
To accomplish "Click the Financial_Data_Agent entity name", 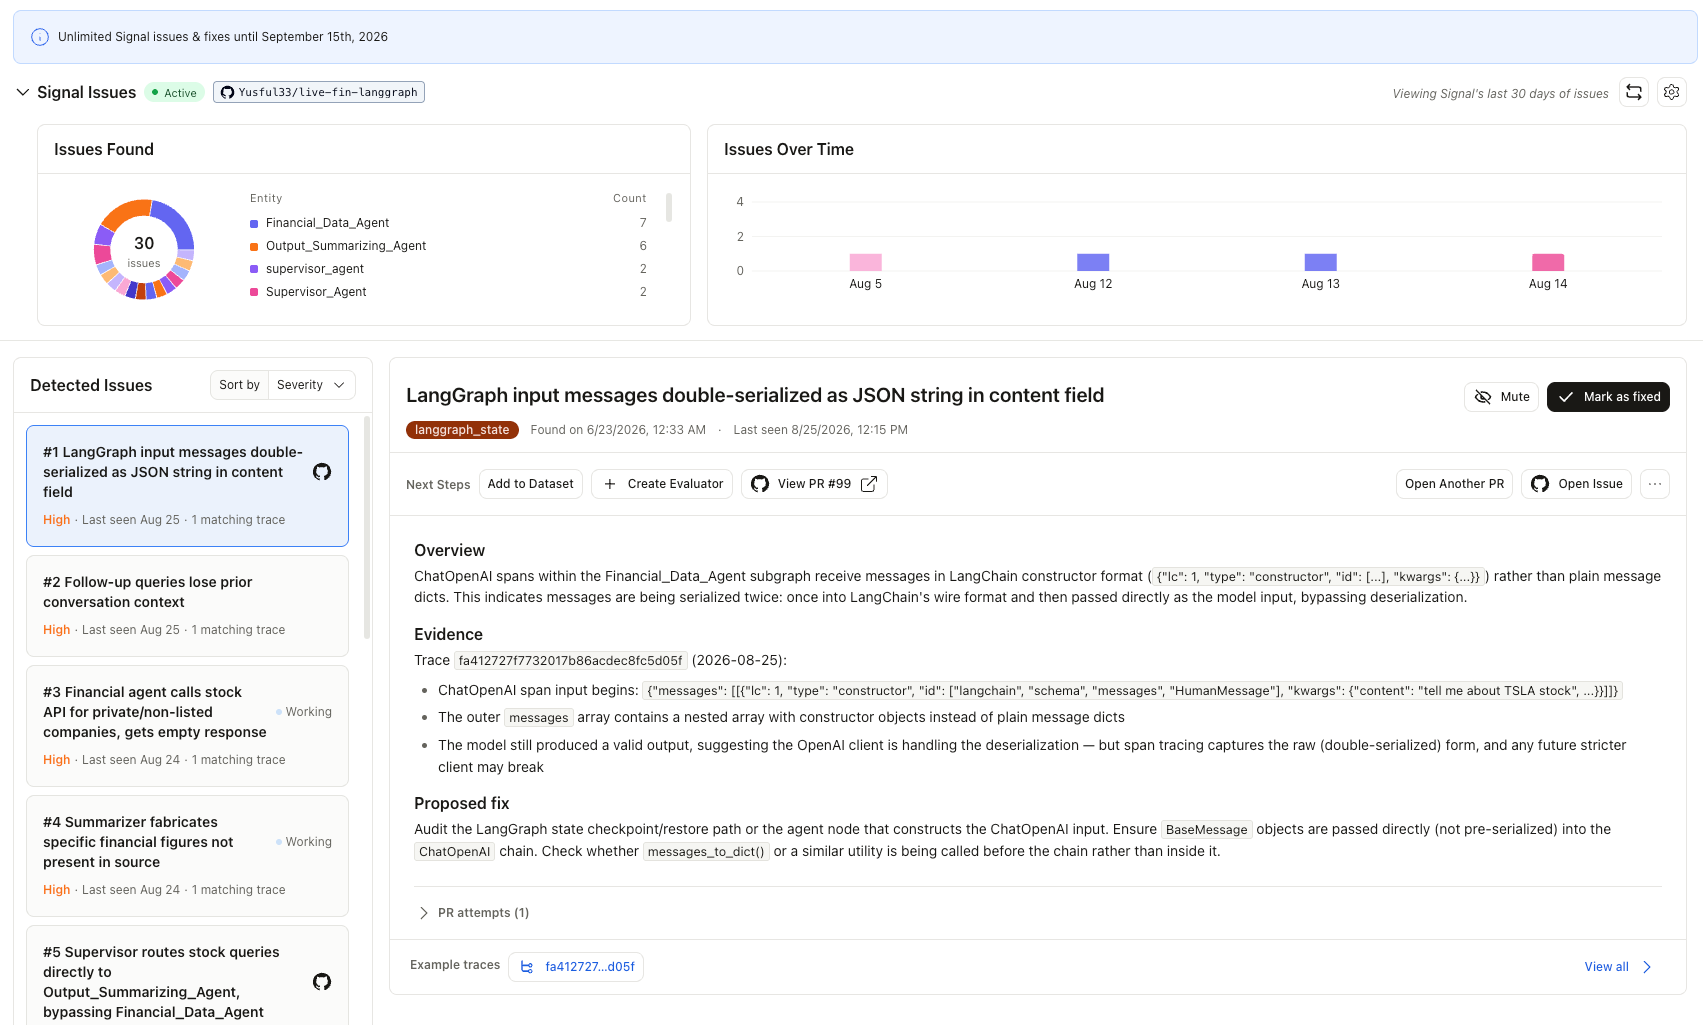I will click(327, 223).
